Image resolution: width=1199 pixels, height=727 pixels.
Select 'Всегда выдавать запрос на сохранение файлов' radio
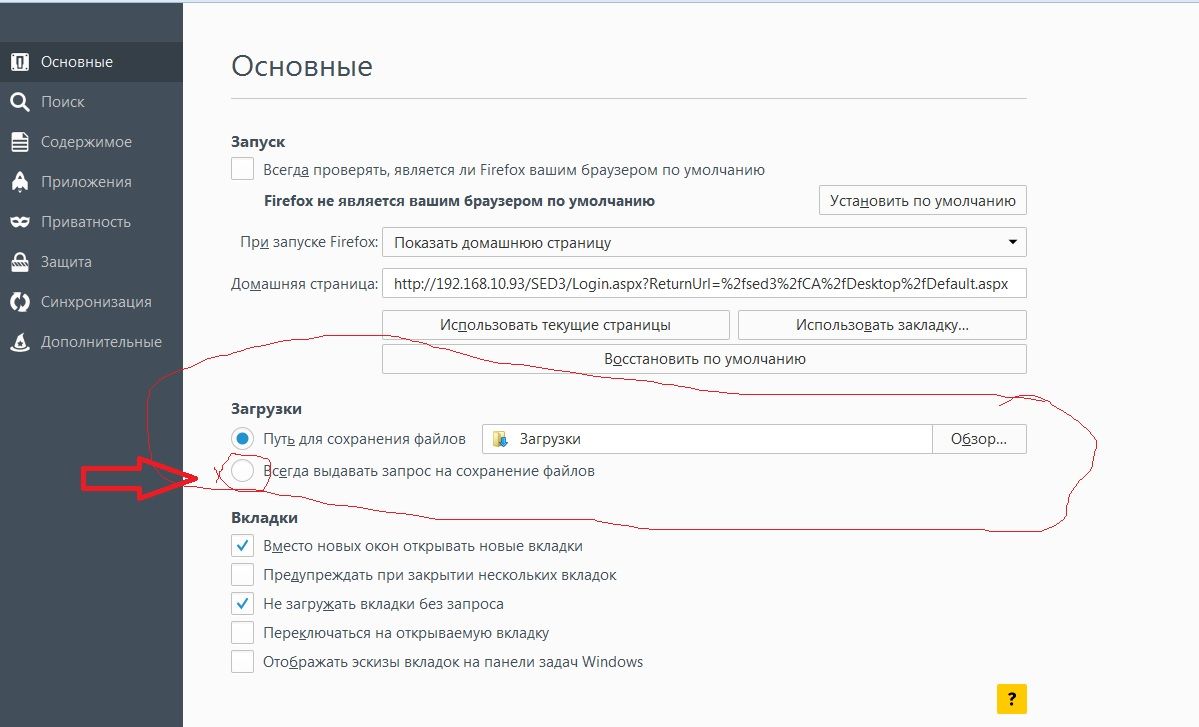pyautogui.click(x=242, y=471)
